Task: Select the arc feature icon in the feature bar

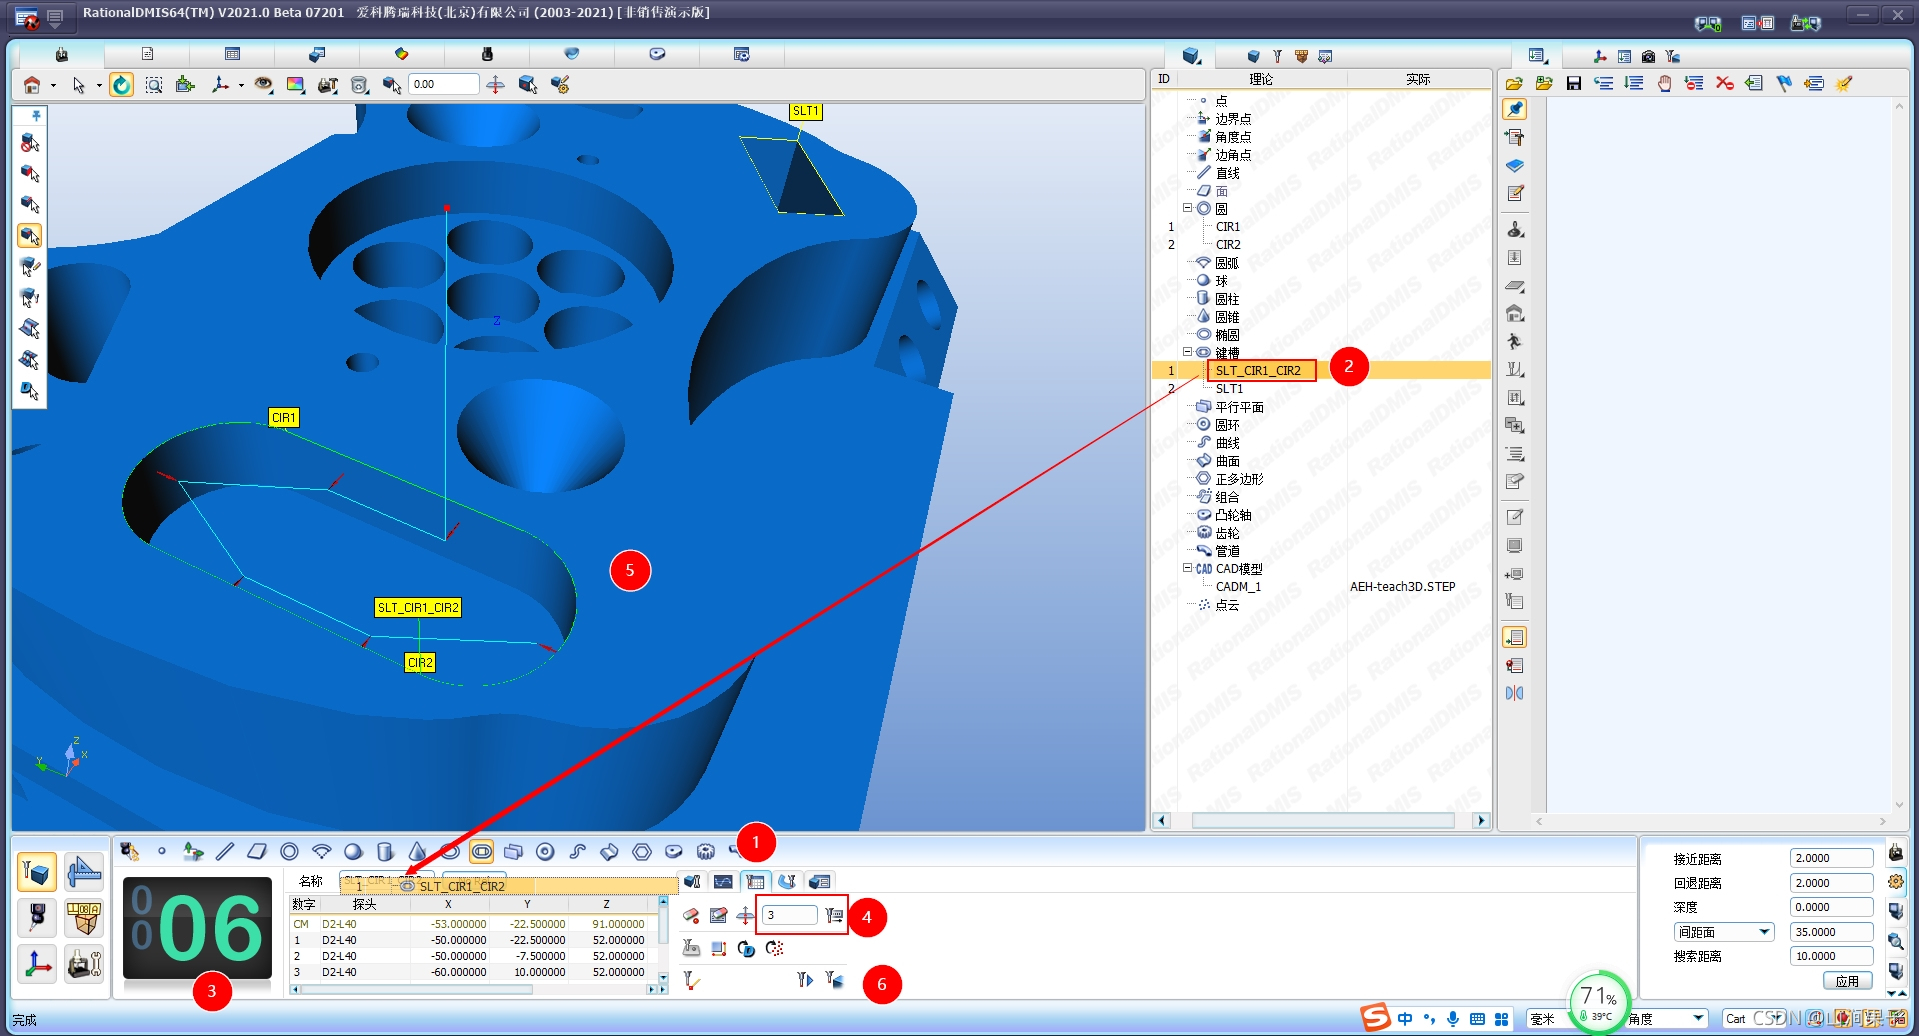Action: pyautogui.click(x=321, y=851)
